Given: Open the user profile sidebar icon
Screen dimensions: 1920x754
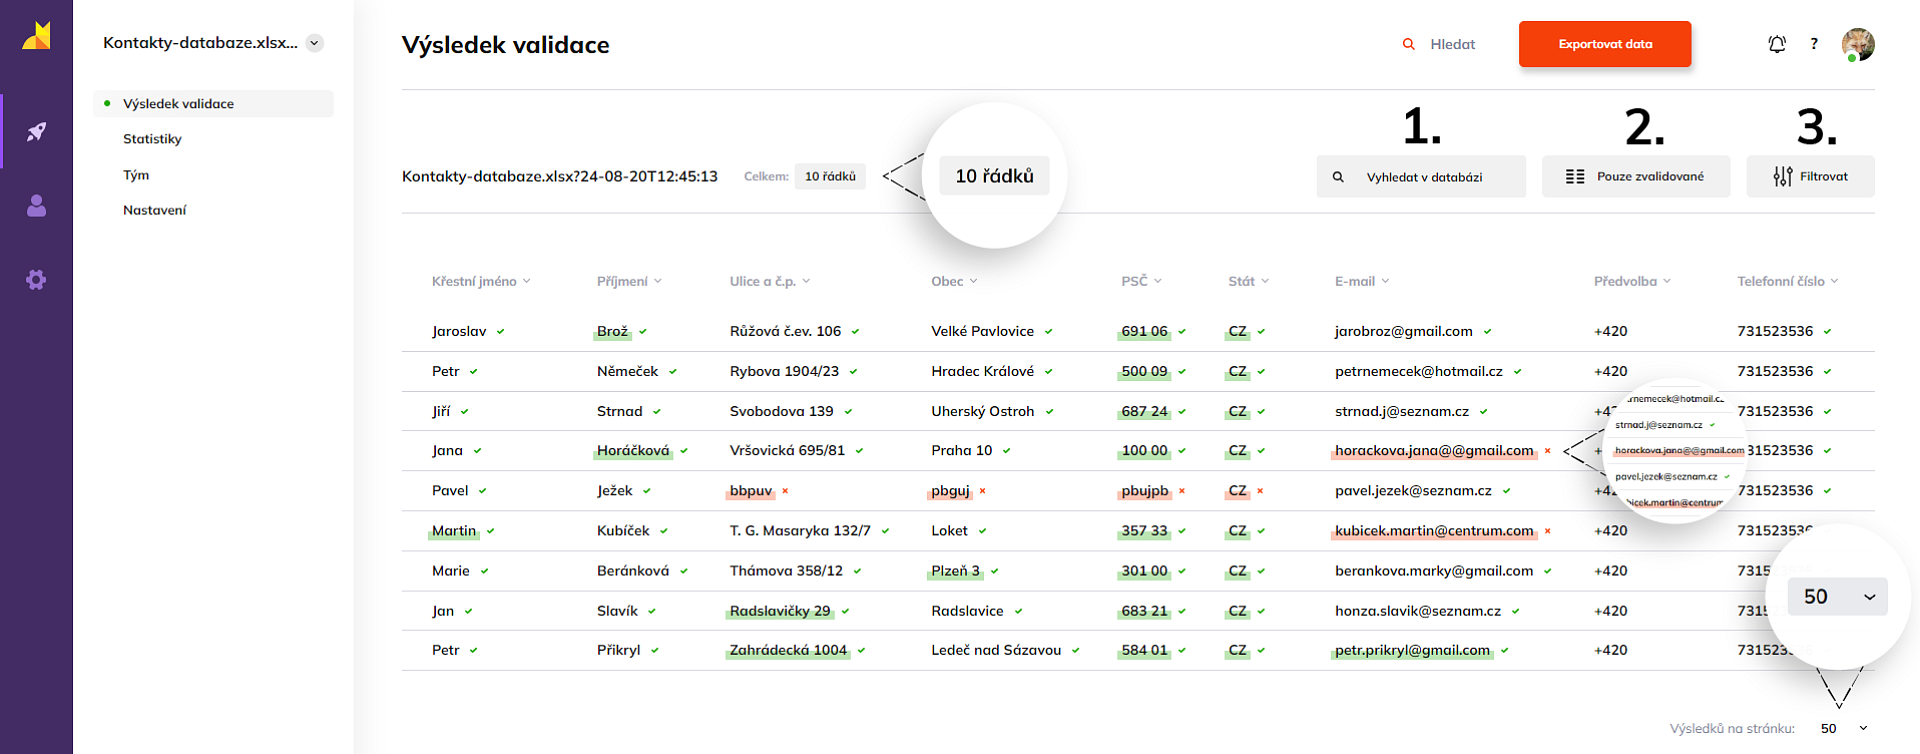Looking at the screenshot, I should pos(36,206).
